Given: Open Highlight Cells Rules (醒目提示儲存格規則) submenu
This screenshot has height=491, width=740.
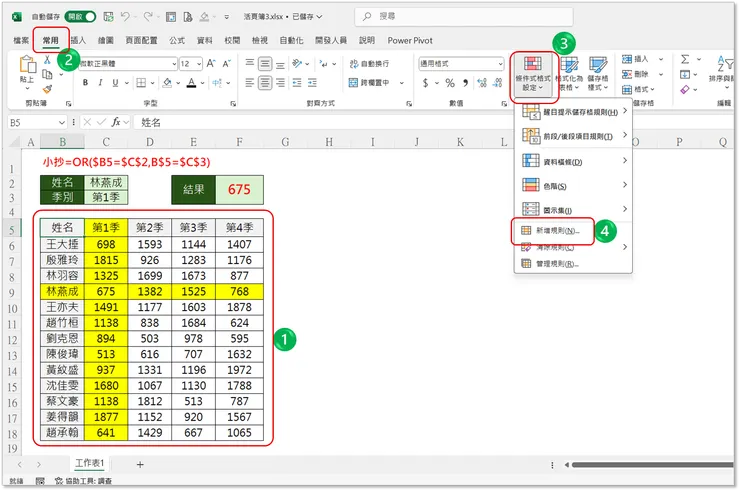Looking at the screenshot, I should (574, 112).
